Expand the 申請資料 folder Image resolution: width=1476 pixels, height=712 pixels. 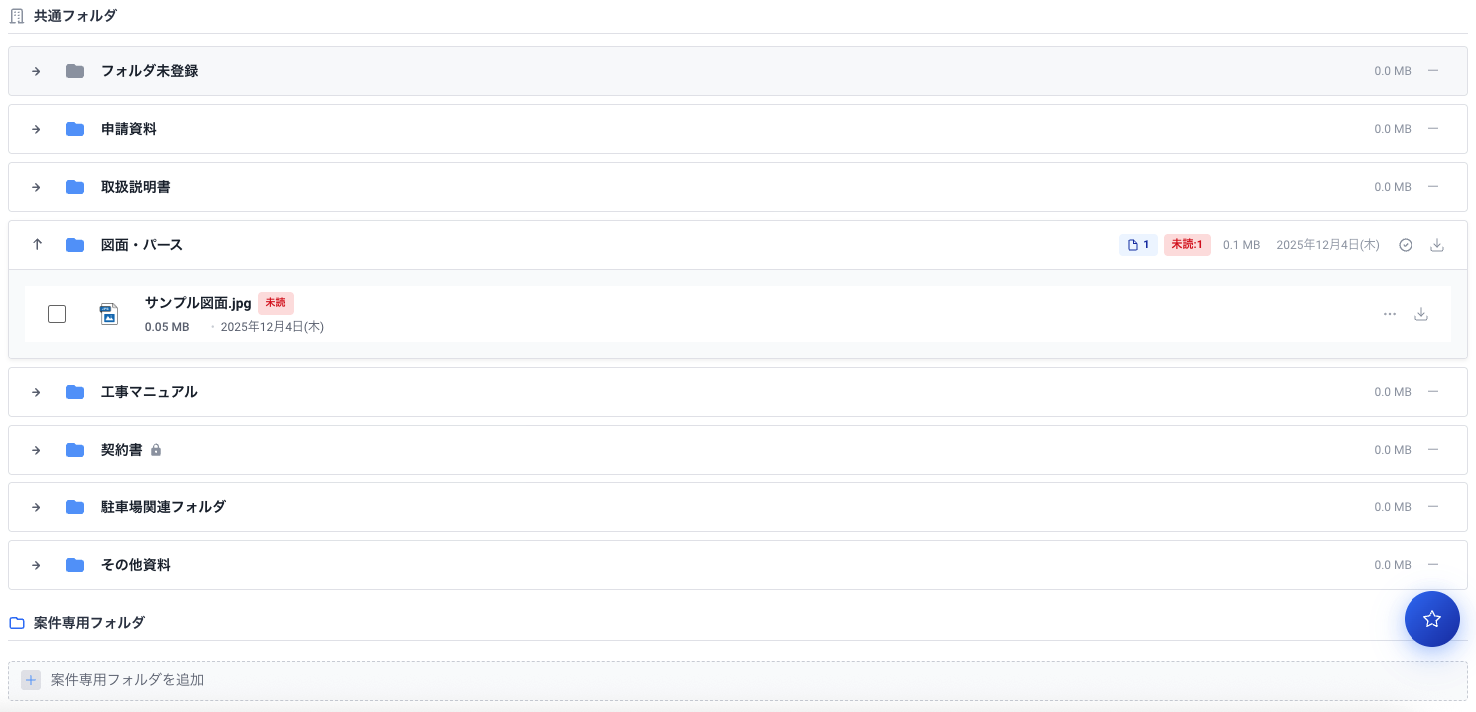point(36,129)
